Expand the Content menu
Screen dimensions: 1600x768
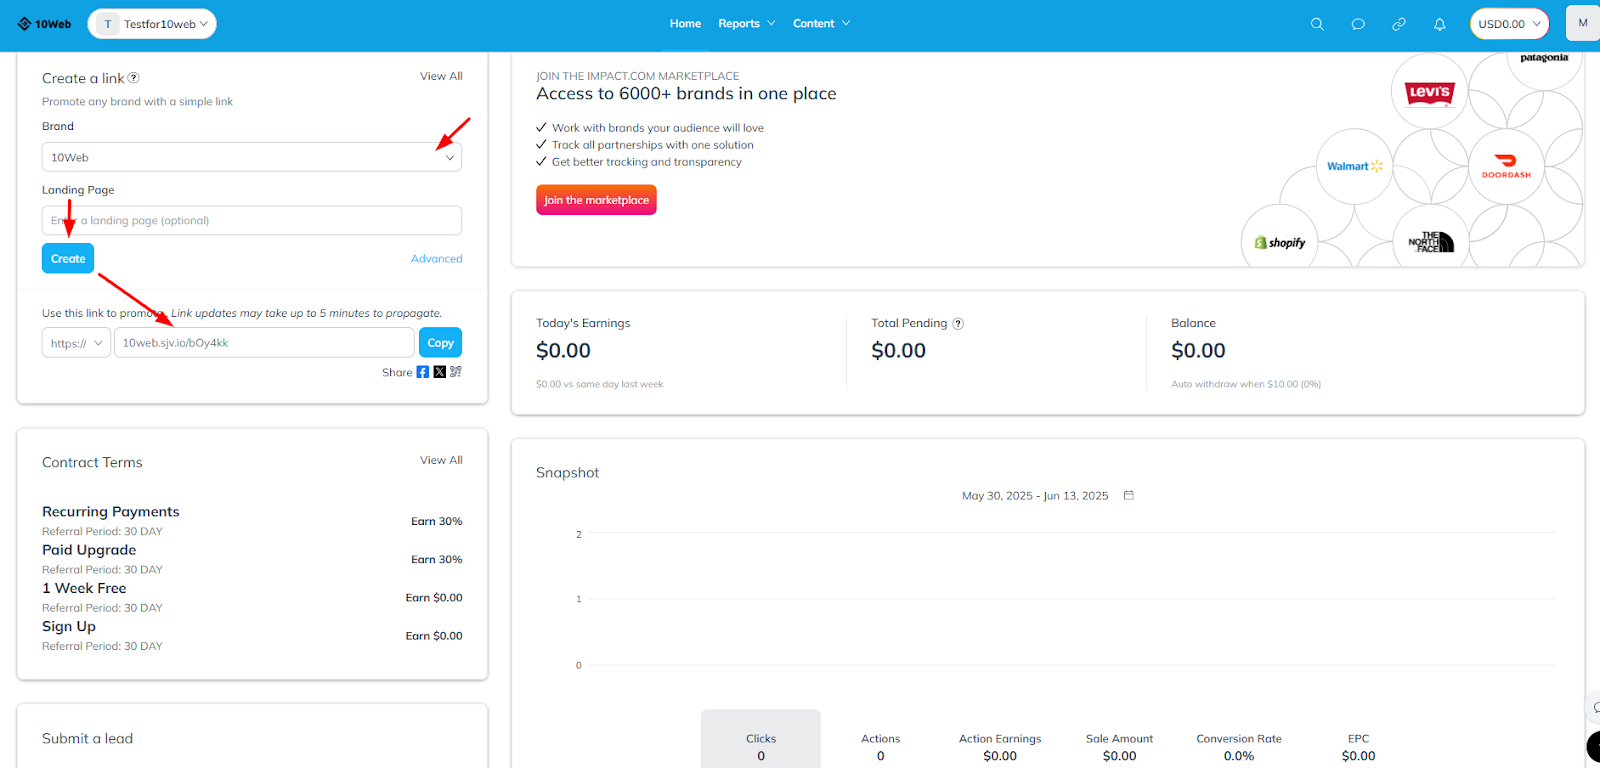point(821,24)
